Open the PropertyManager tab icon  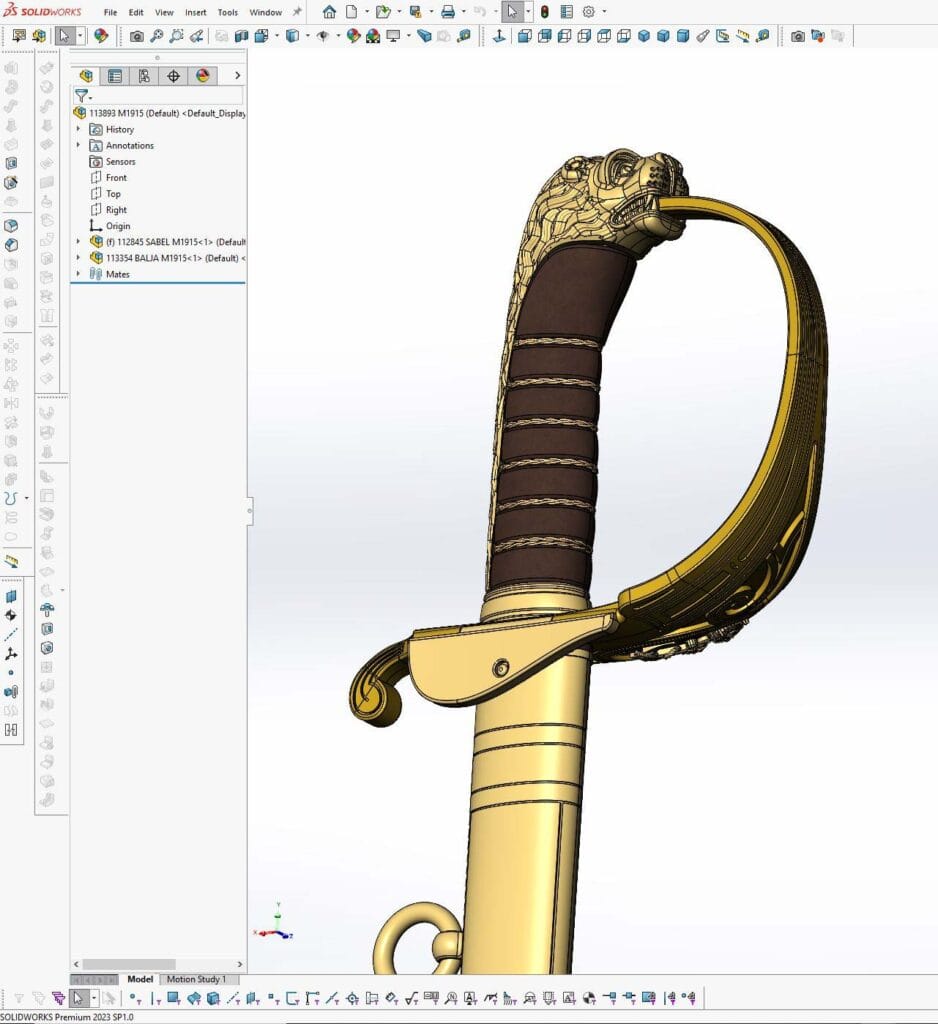pyautogui.click(x=115, y=76)
